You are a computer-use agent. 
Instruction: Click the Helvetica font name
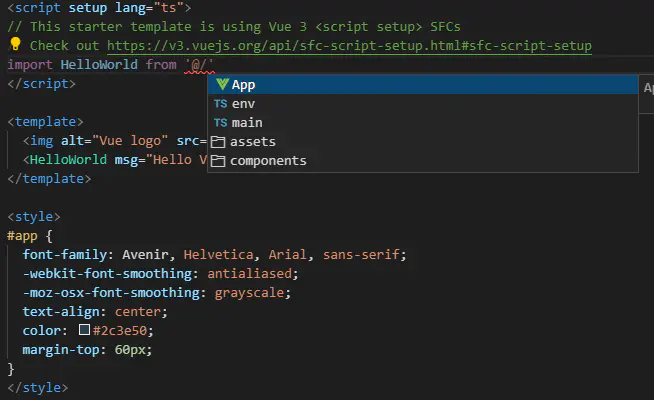[x=218, y=254]
